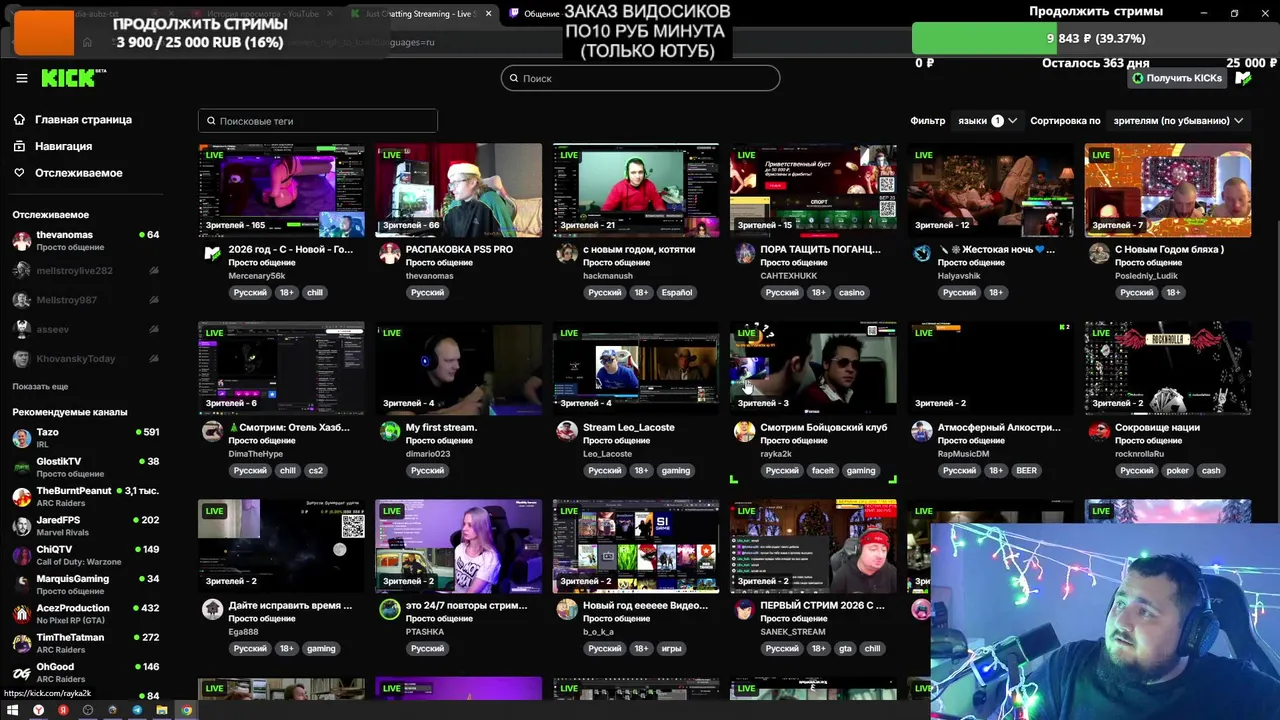
Task: Click facelit tag on rayka2k stream
Action: tap(823, 471)
